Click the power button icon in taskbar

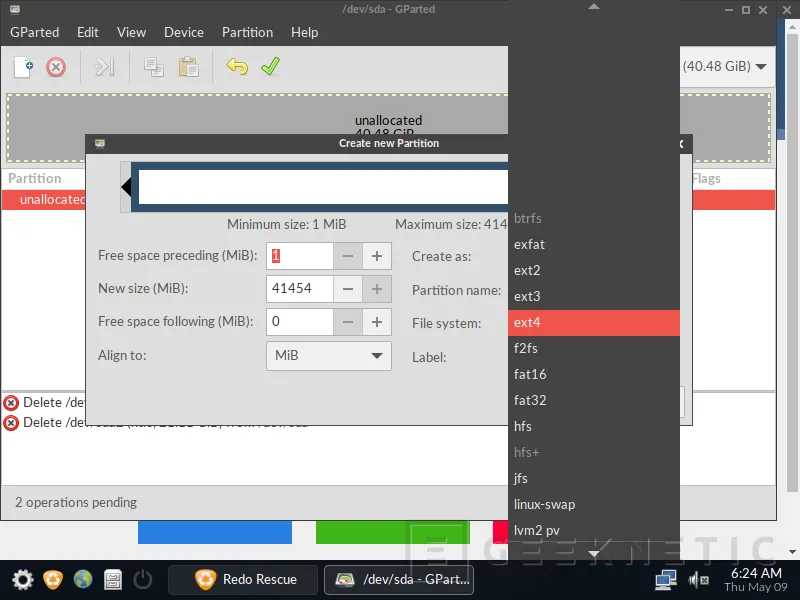143,579
